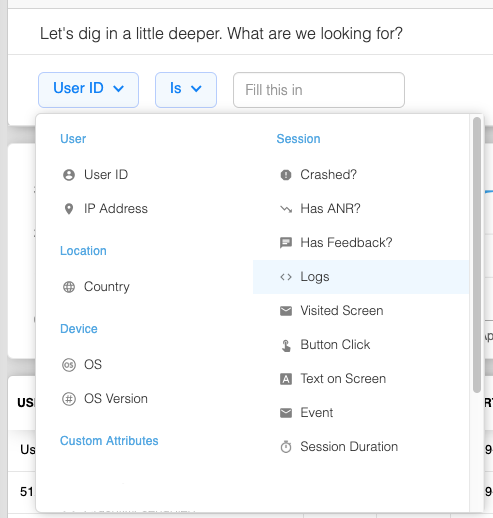Click the circular OS icon
The width and height of the screenshot is (493, 518).
(69, 365)
